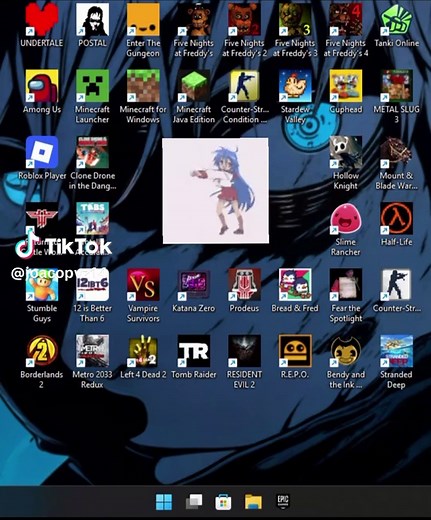Open the Minecraft Launcher icon
431x520 pixels.
click(x=92, y=86)
